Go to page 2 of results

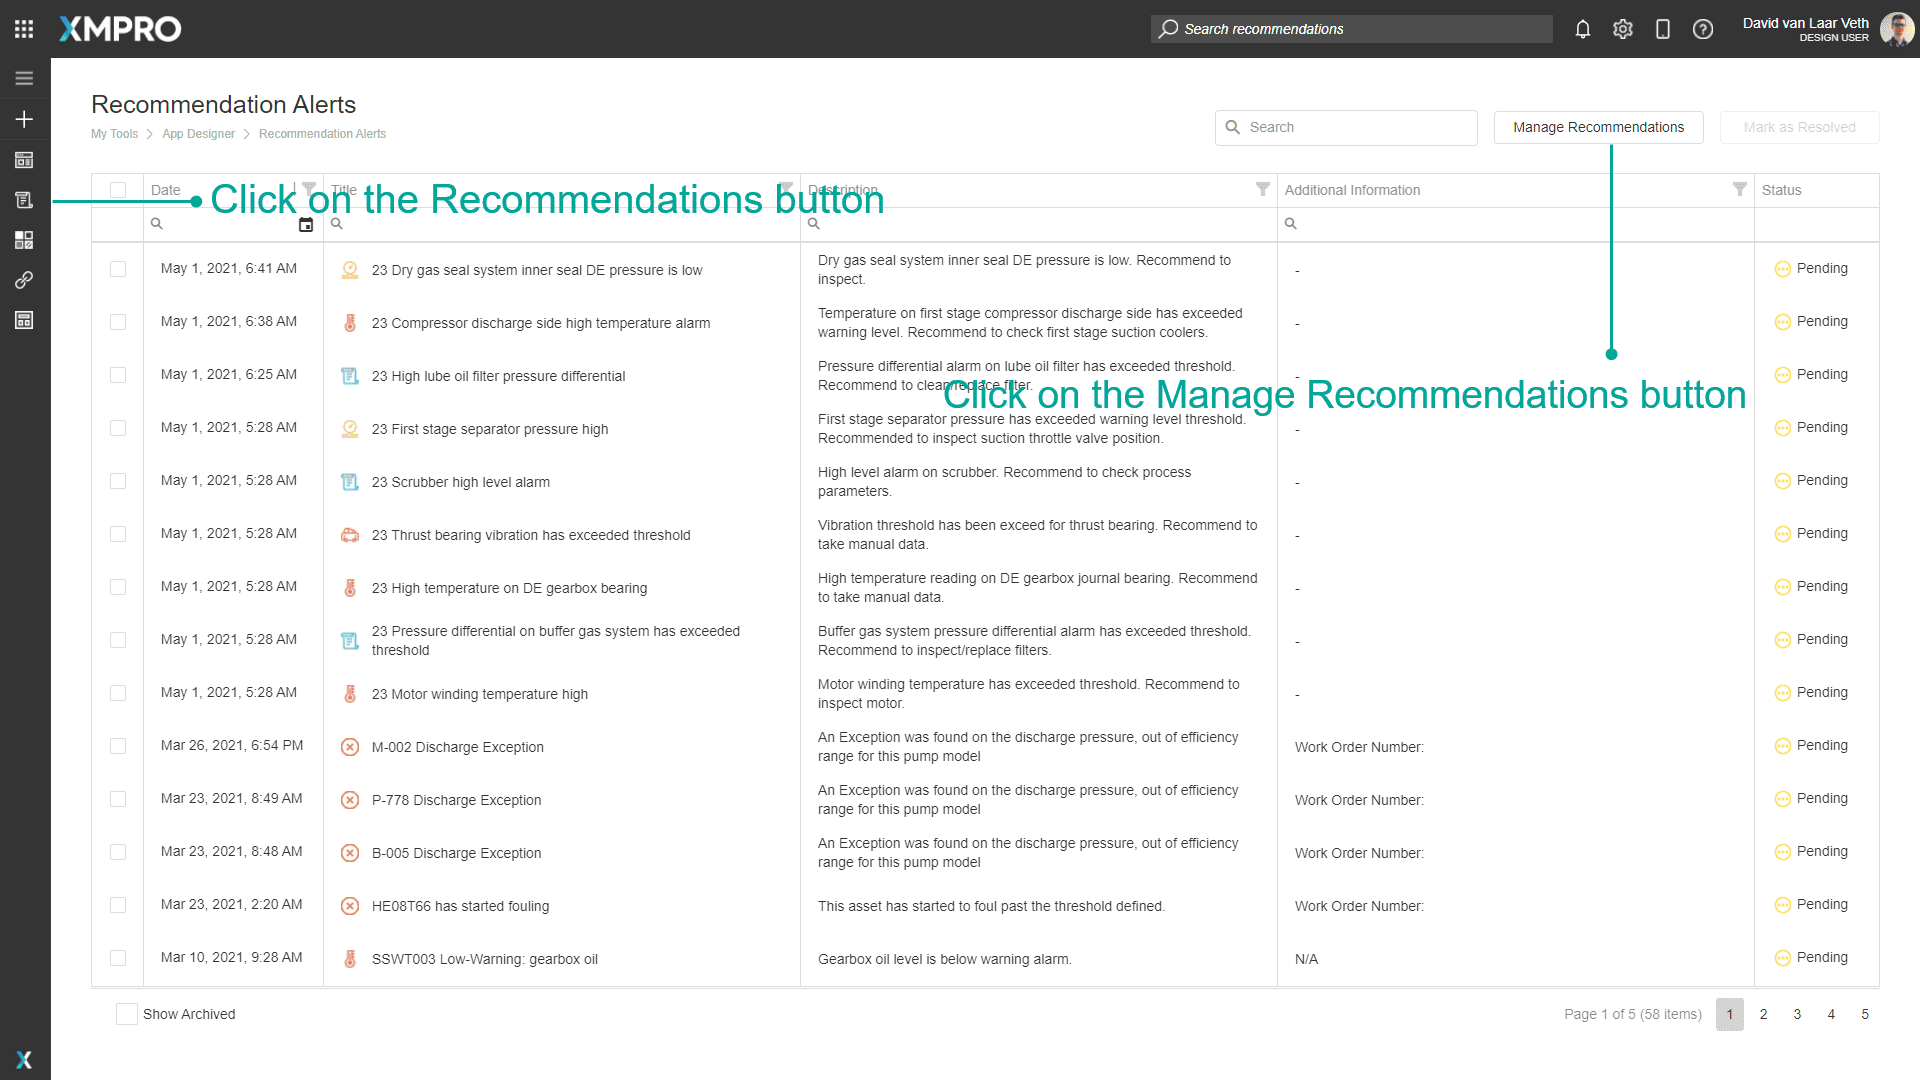1764,1014
